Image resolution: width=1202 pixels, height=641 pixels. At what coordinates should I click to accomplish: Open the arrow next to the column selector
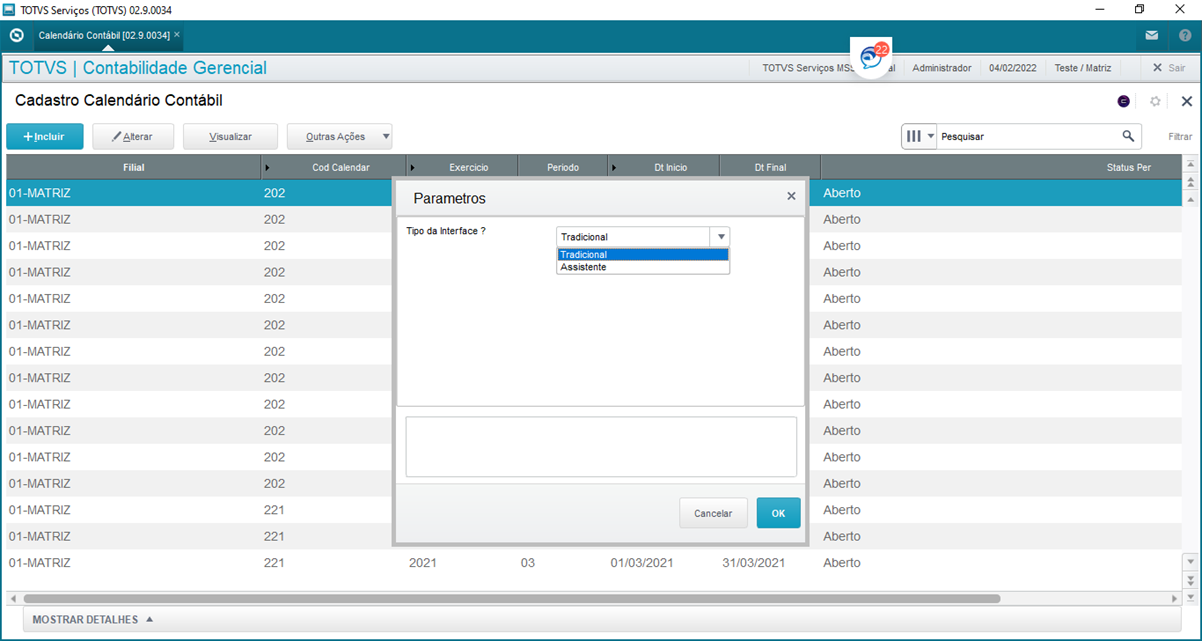point(931,136)
